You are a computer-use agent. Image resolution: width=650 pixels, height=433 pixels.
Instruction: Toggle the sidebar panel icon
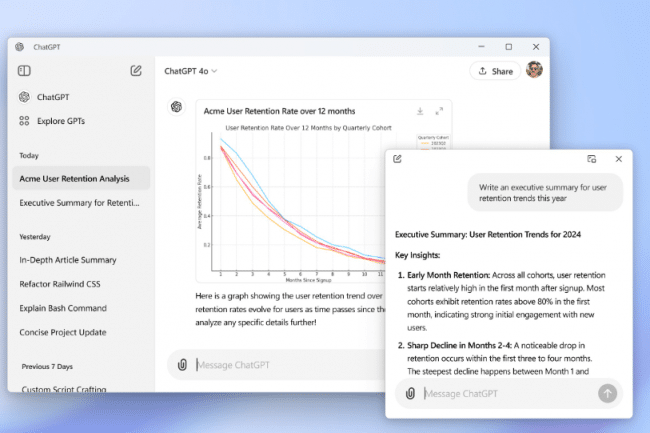[x=24, y=71]
